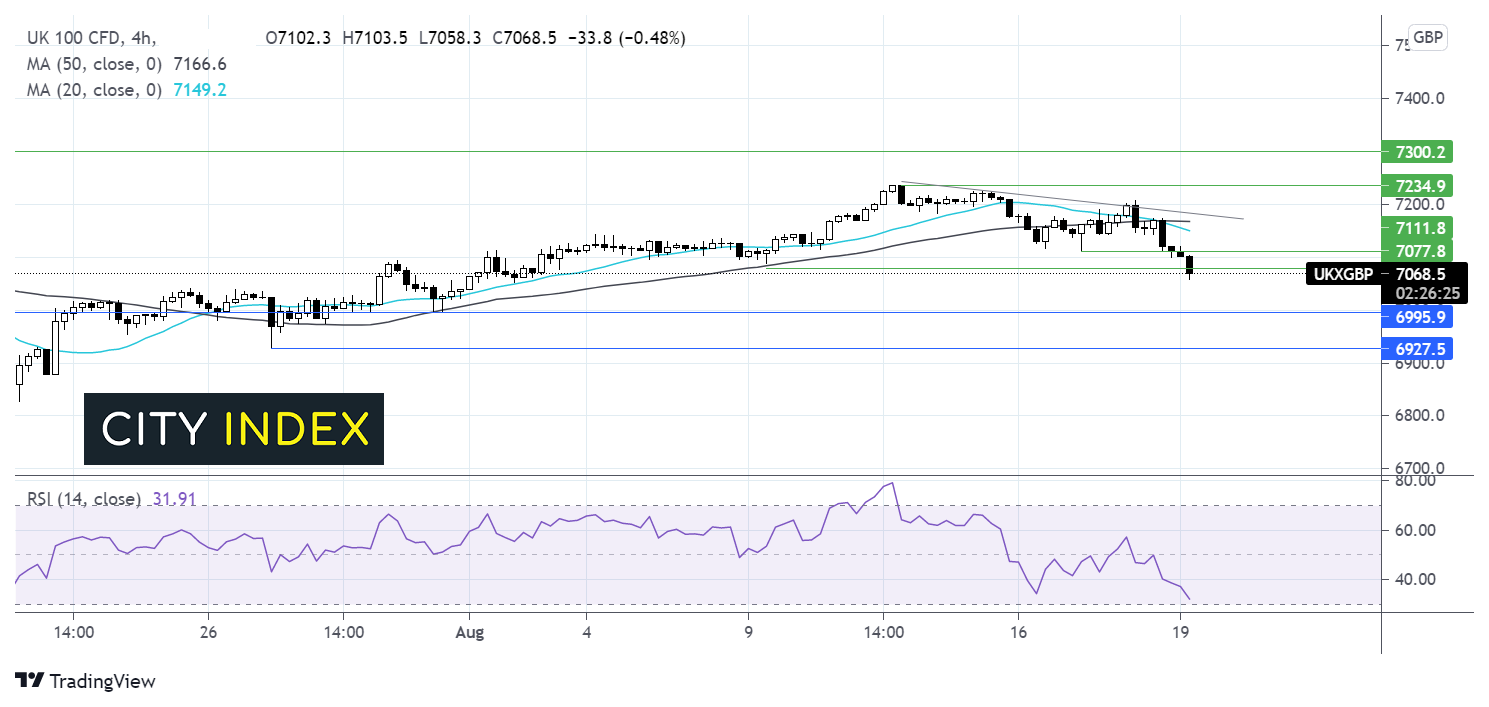Click the 26 date axis marker

click(x=208, y=632)
